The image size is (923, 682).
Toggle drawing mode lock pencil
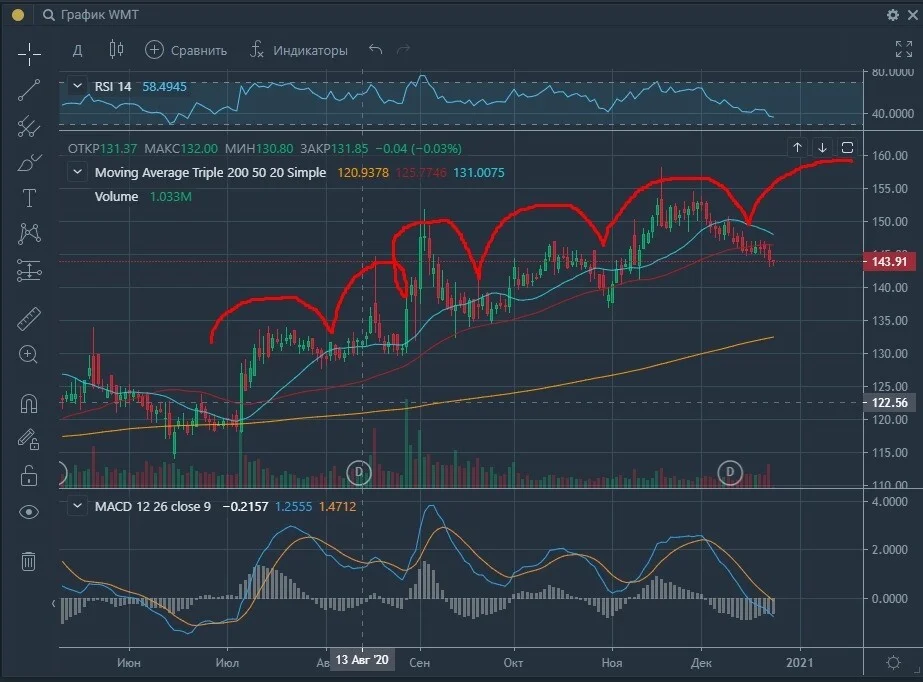coord(28,439)
